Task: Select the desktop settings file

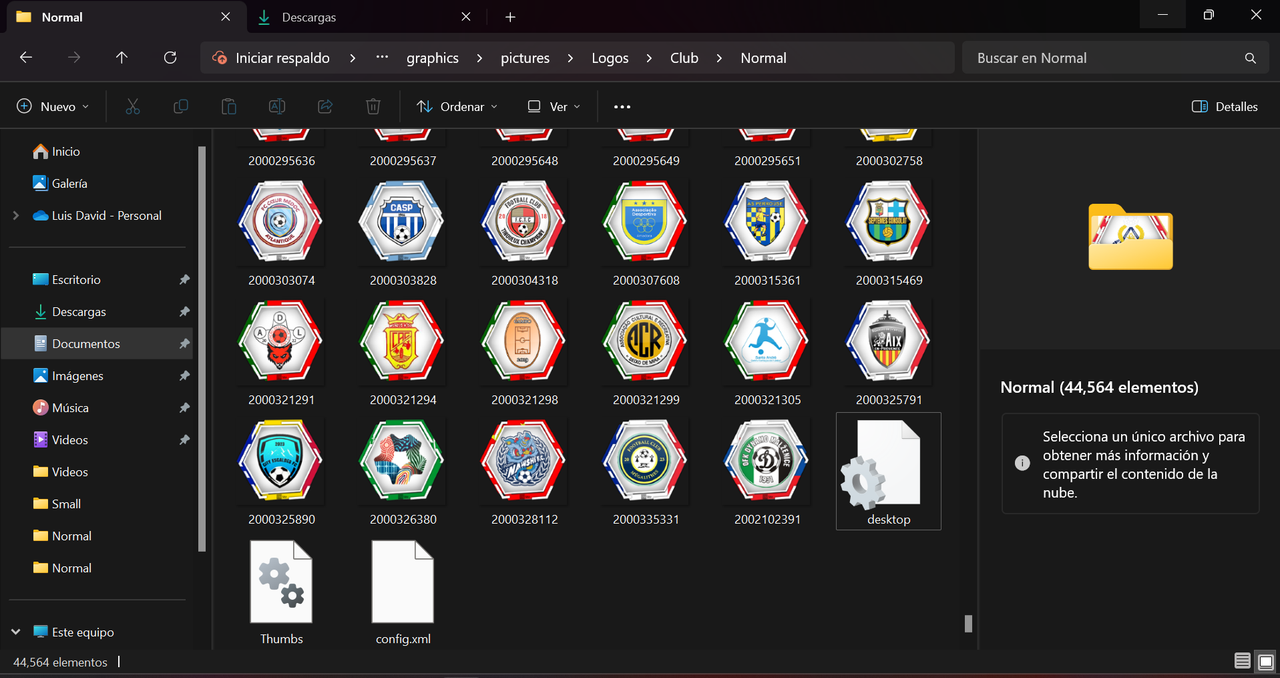Action: (x=888, y=471)
